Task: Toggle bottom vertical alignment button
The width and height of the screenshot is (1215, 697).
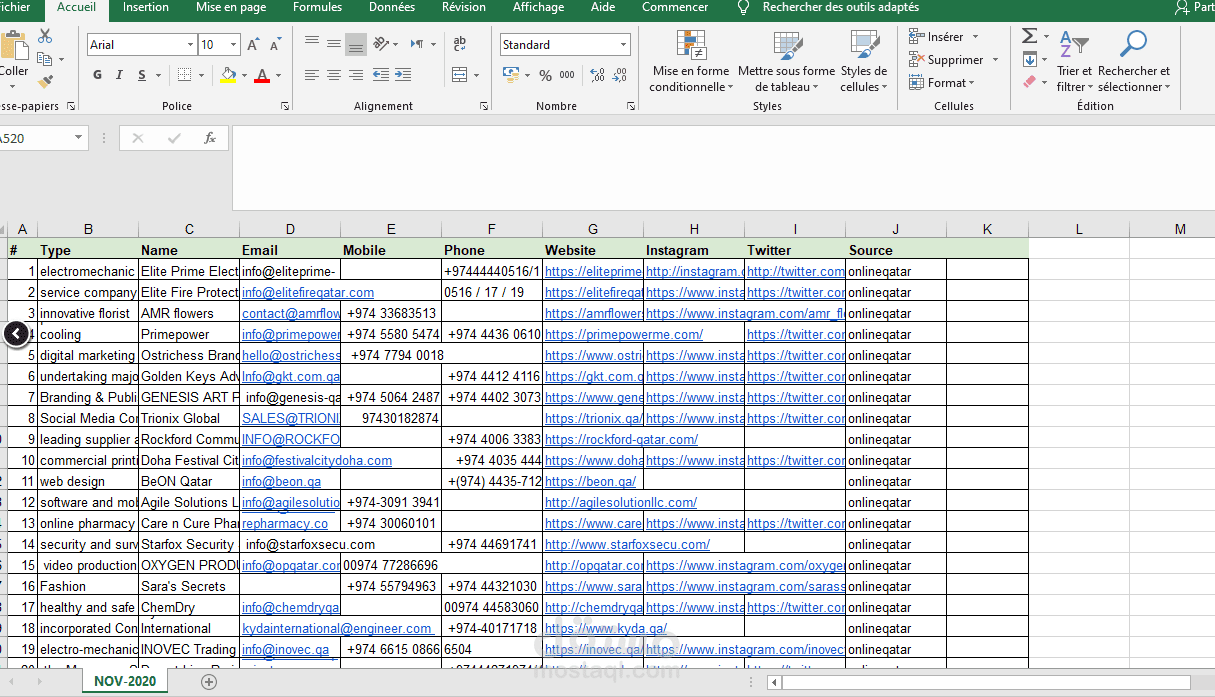Action: (356, 44)
